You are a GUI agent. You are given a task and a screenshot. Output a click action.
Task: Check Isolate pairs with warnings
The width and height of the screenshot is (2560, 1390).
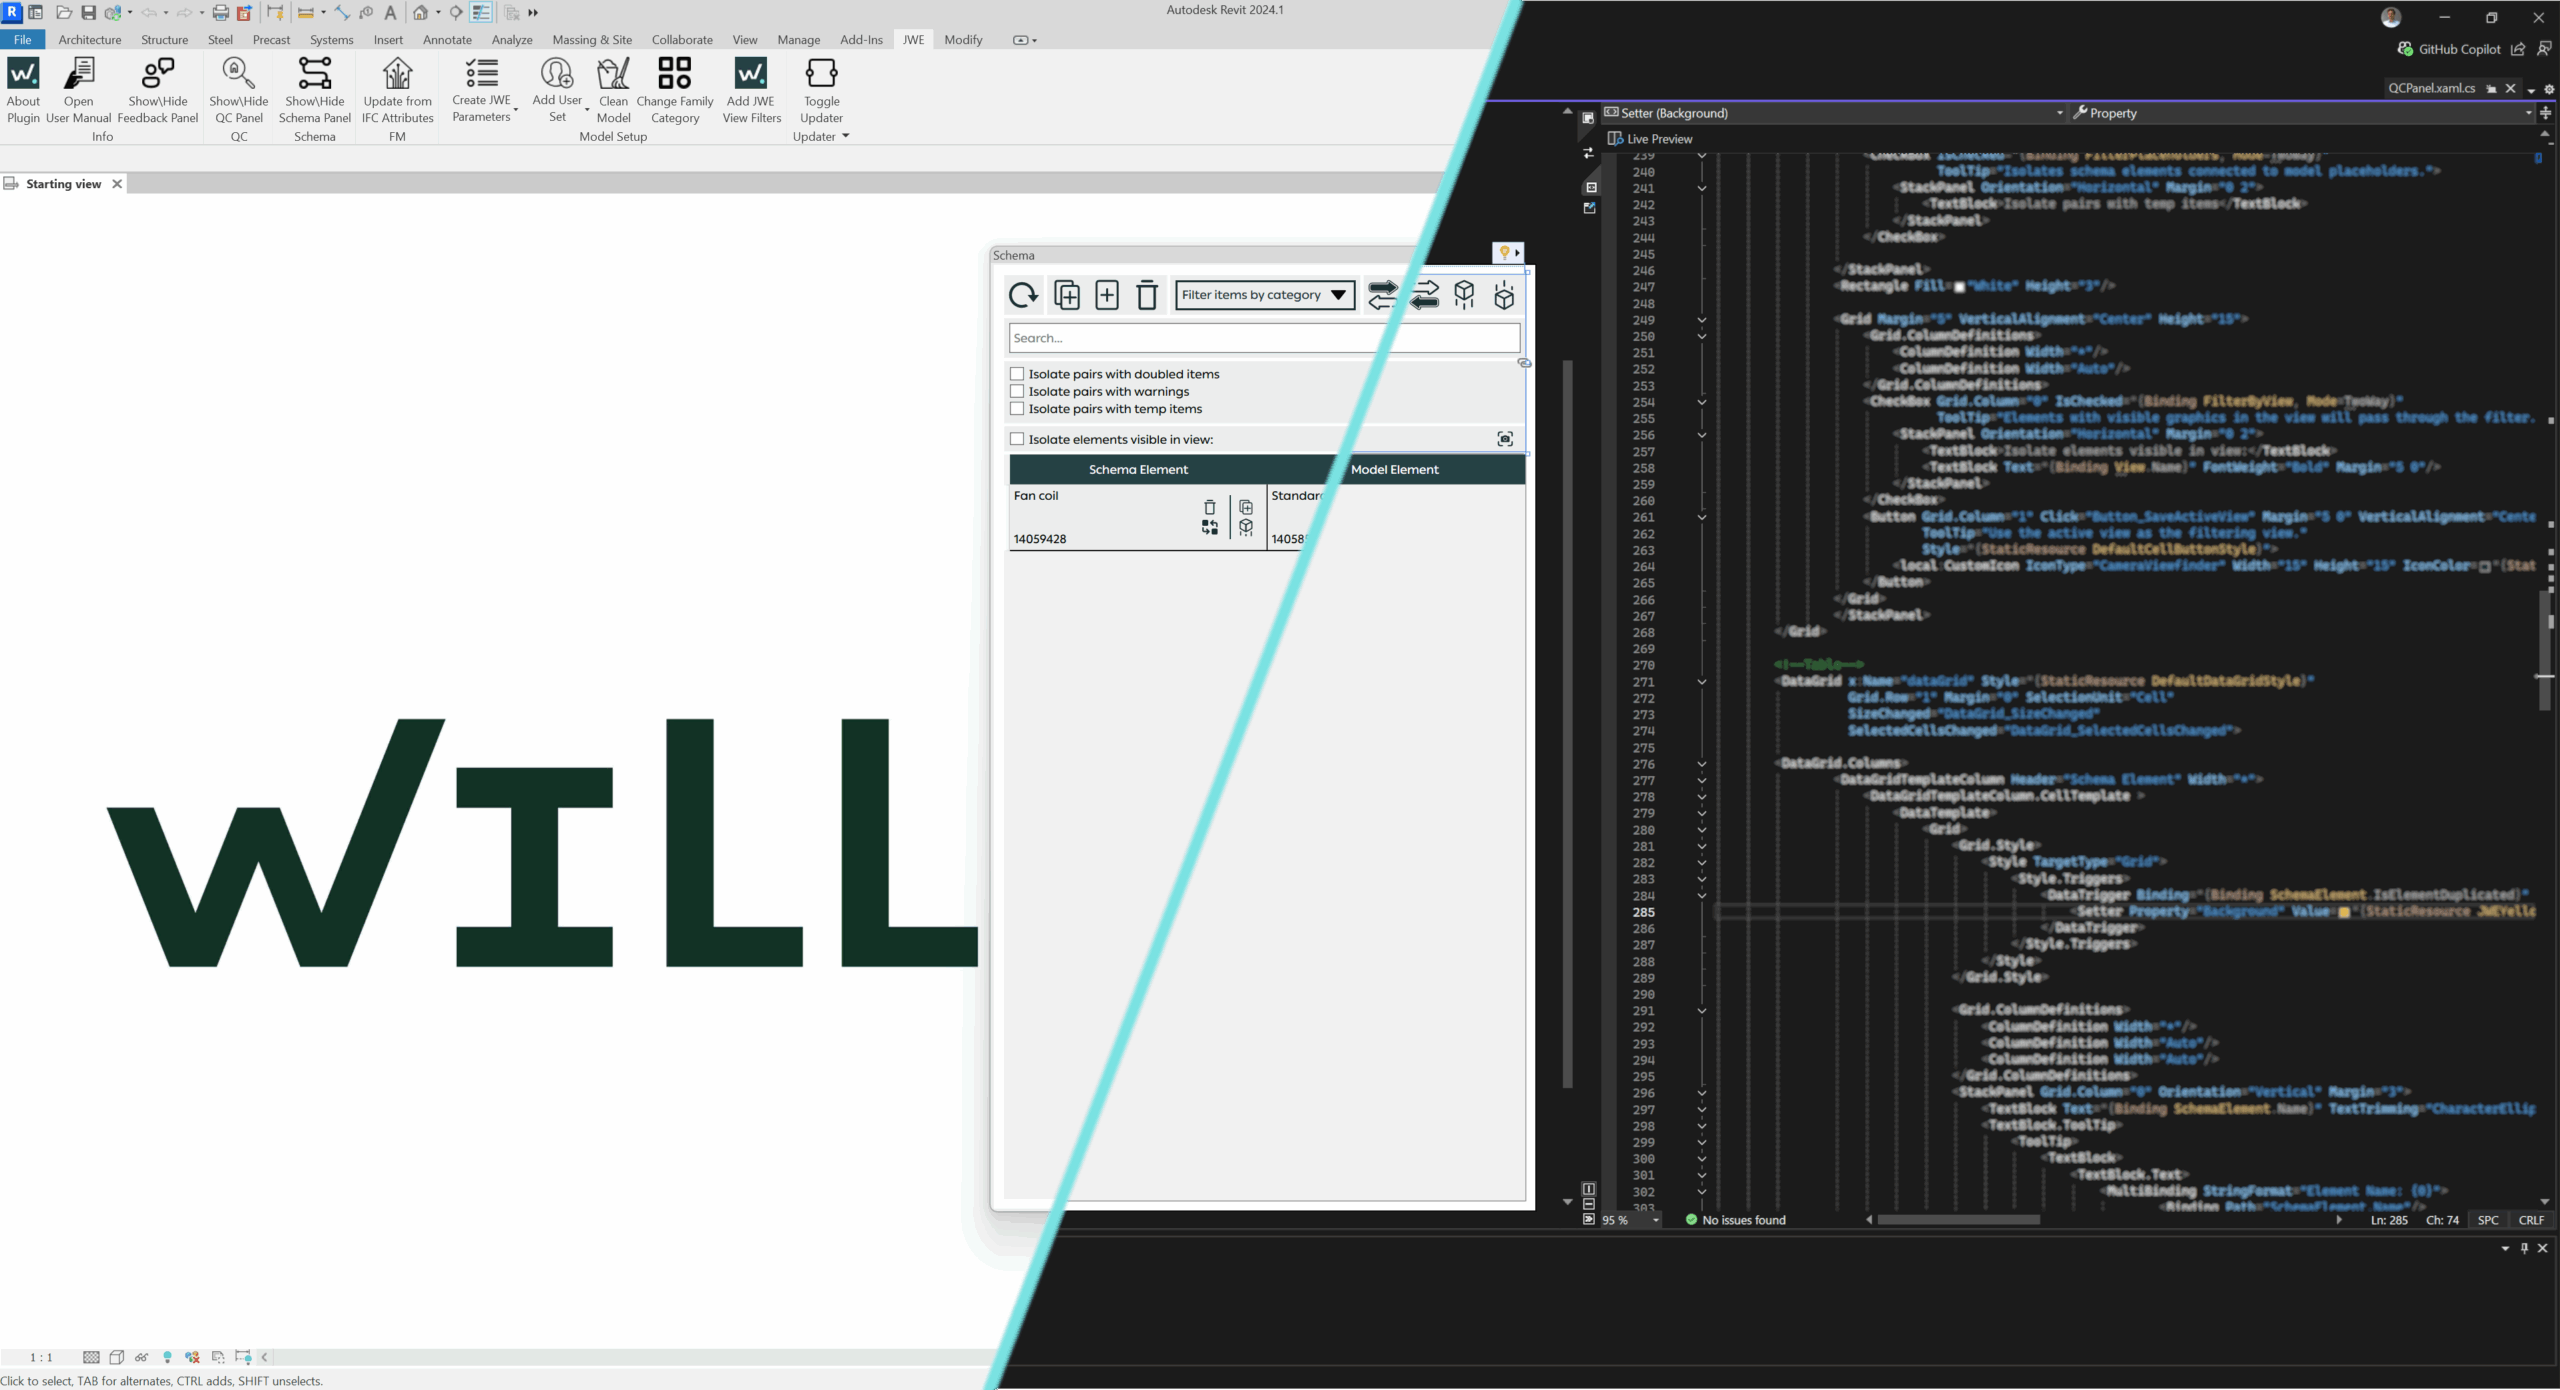pos(1017,391)
